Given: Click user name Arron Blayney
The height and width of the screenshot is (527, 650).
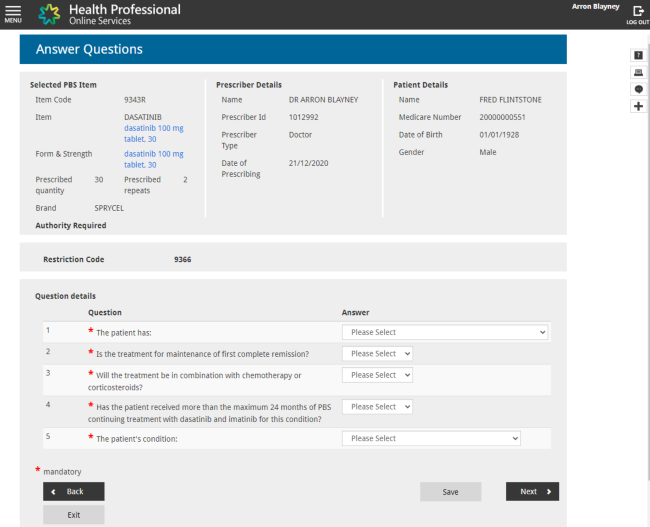Looking at the screenshot, I should click(595, 7).
